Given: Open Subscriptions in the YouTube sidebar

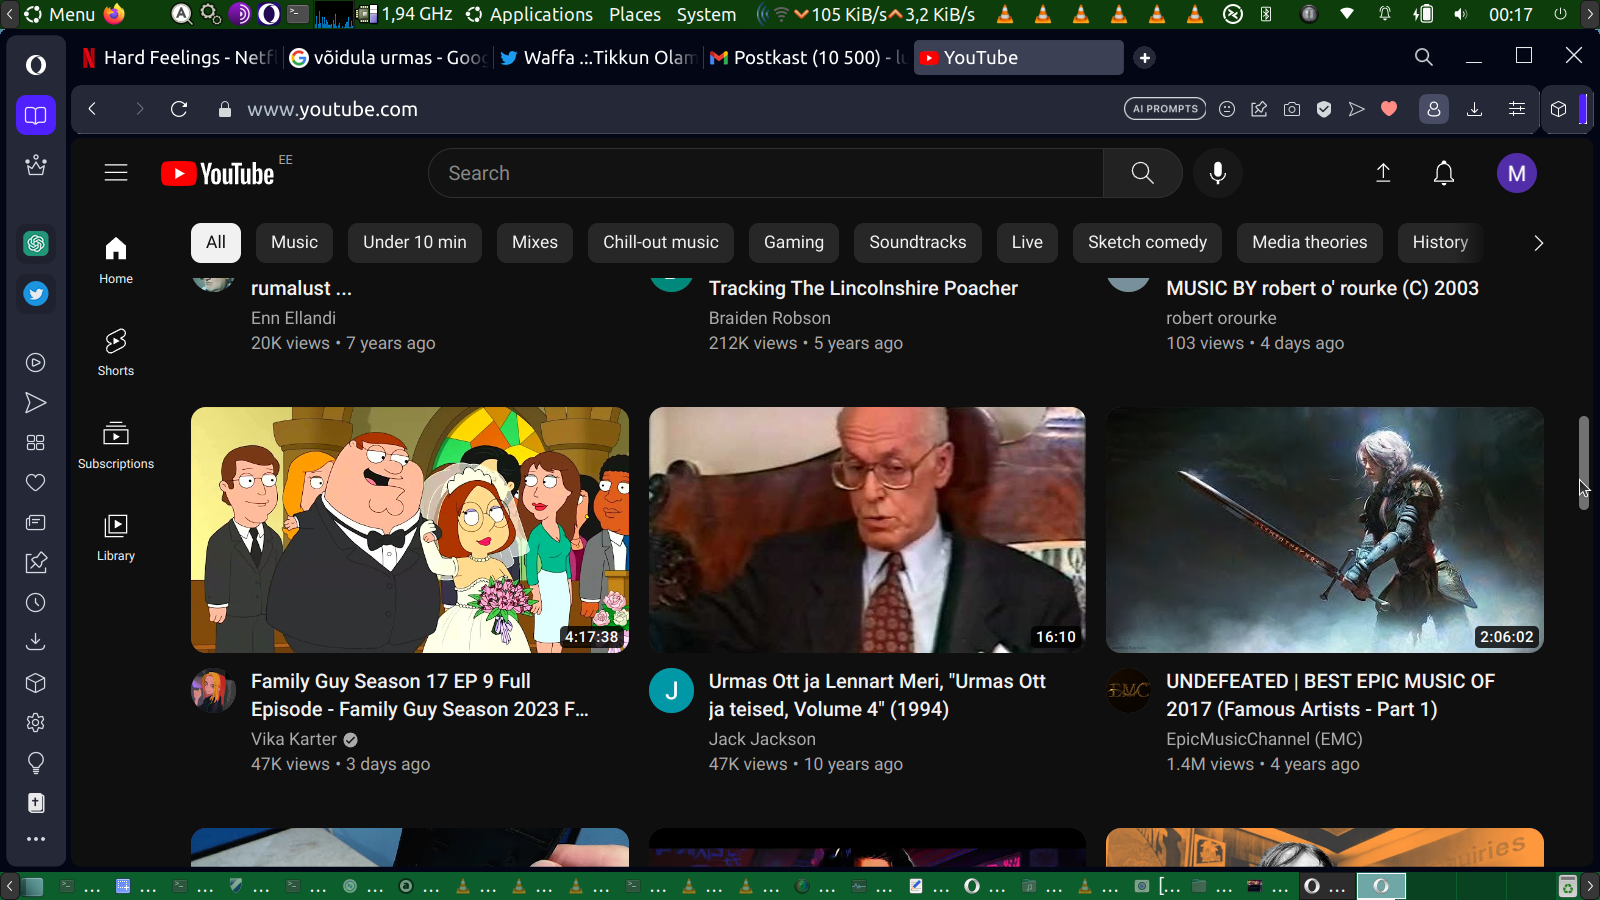Looking at the screenshot, I should pyautogui.click(x=116, y=445).
